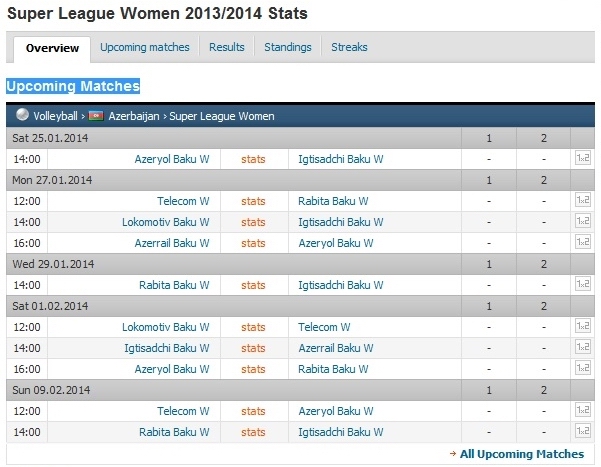Go to the Streaks tab
601x467 pixels.
point(349,47)
